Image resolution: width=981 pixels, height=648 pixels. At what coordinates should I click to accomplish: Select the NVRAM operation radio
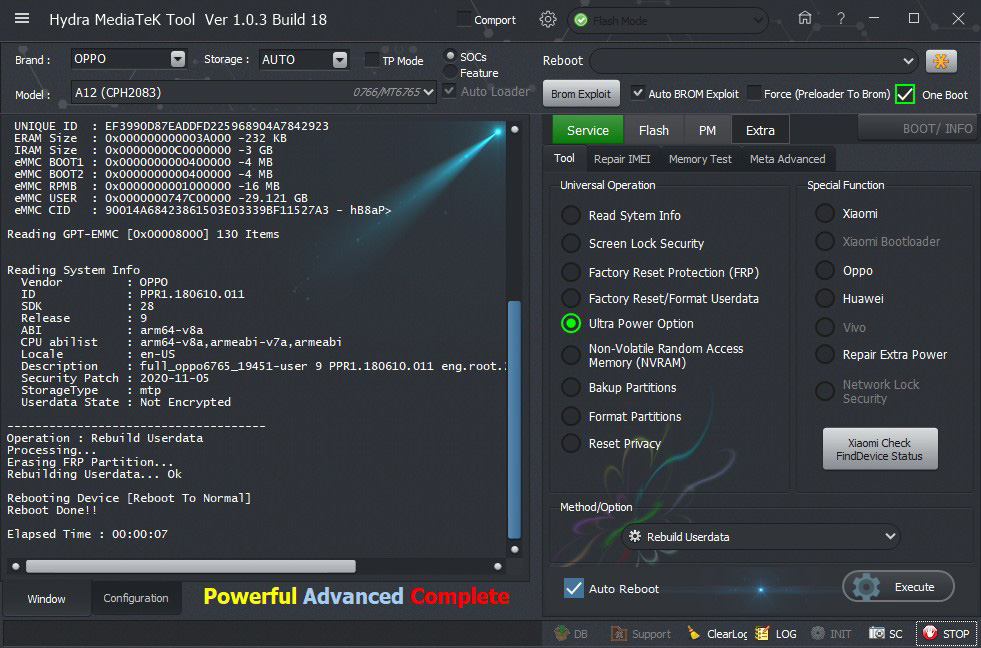(571, 355)
